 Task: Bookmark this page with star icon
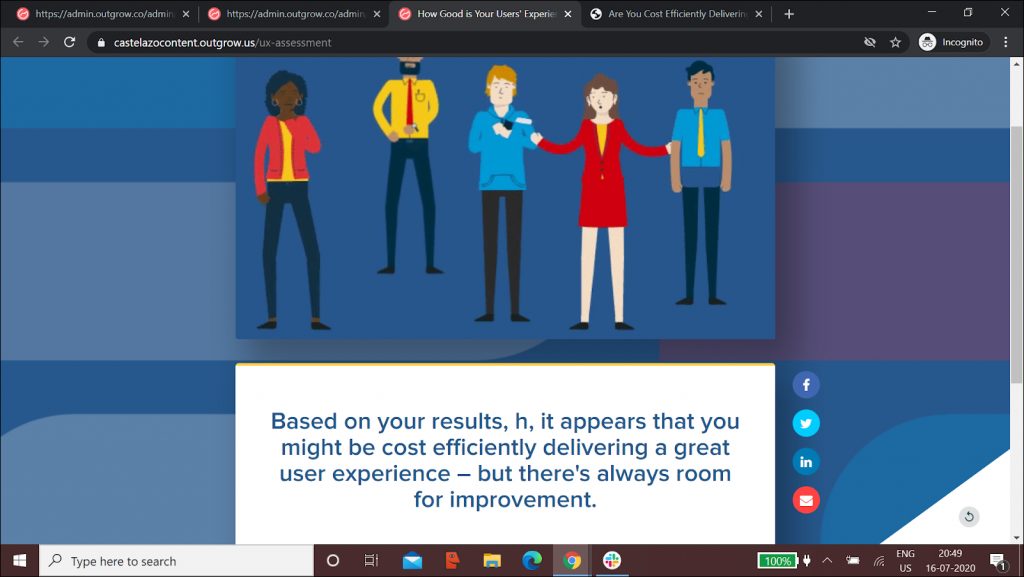pyautogui.click(x=896, y=42)
